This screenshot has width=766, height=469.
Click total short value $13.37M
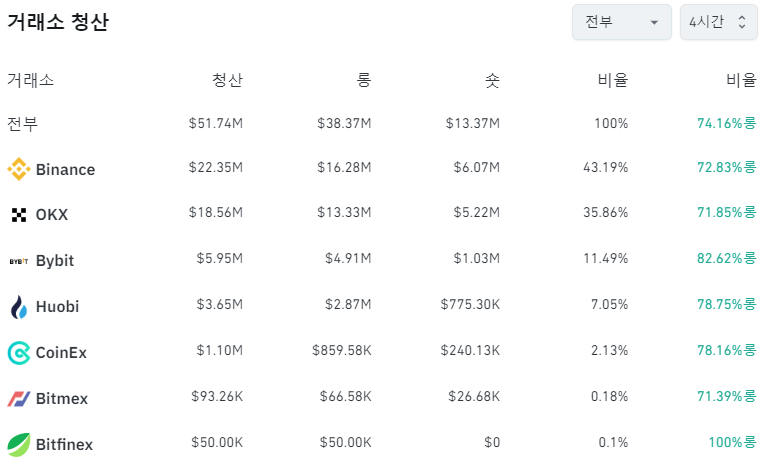(x=472, y=123)
